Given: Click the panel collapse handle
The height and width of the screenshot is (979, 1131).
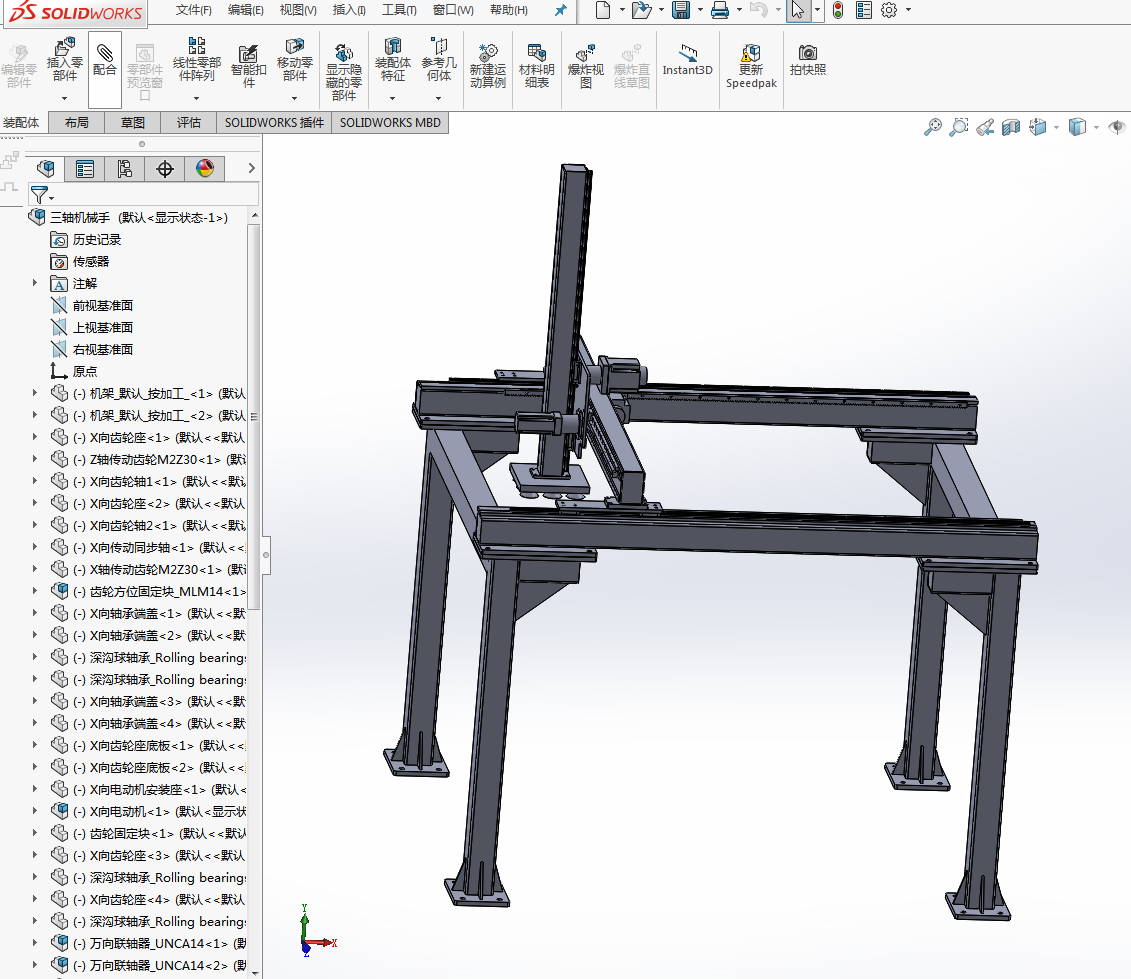Looking at the screenshot, I should click(266, 555).
